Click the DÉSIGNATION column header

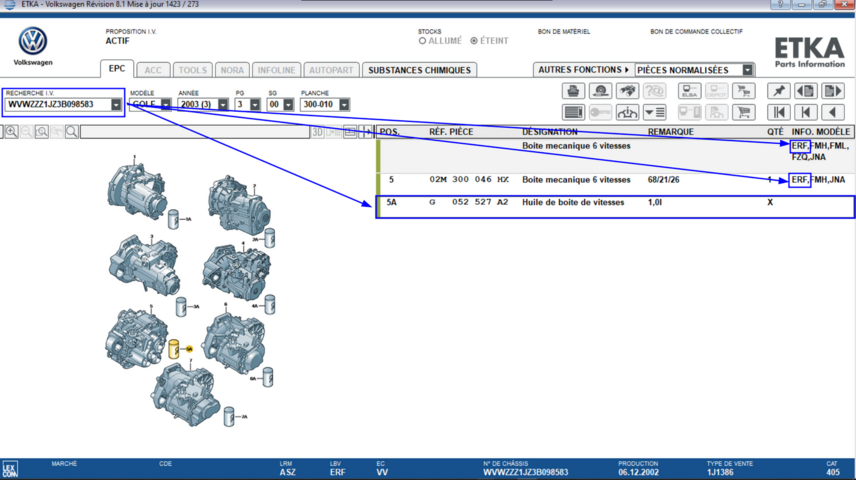tap(550, 132)
